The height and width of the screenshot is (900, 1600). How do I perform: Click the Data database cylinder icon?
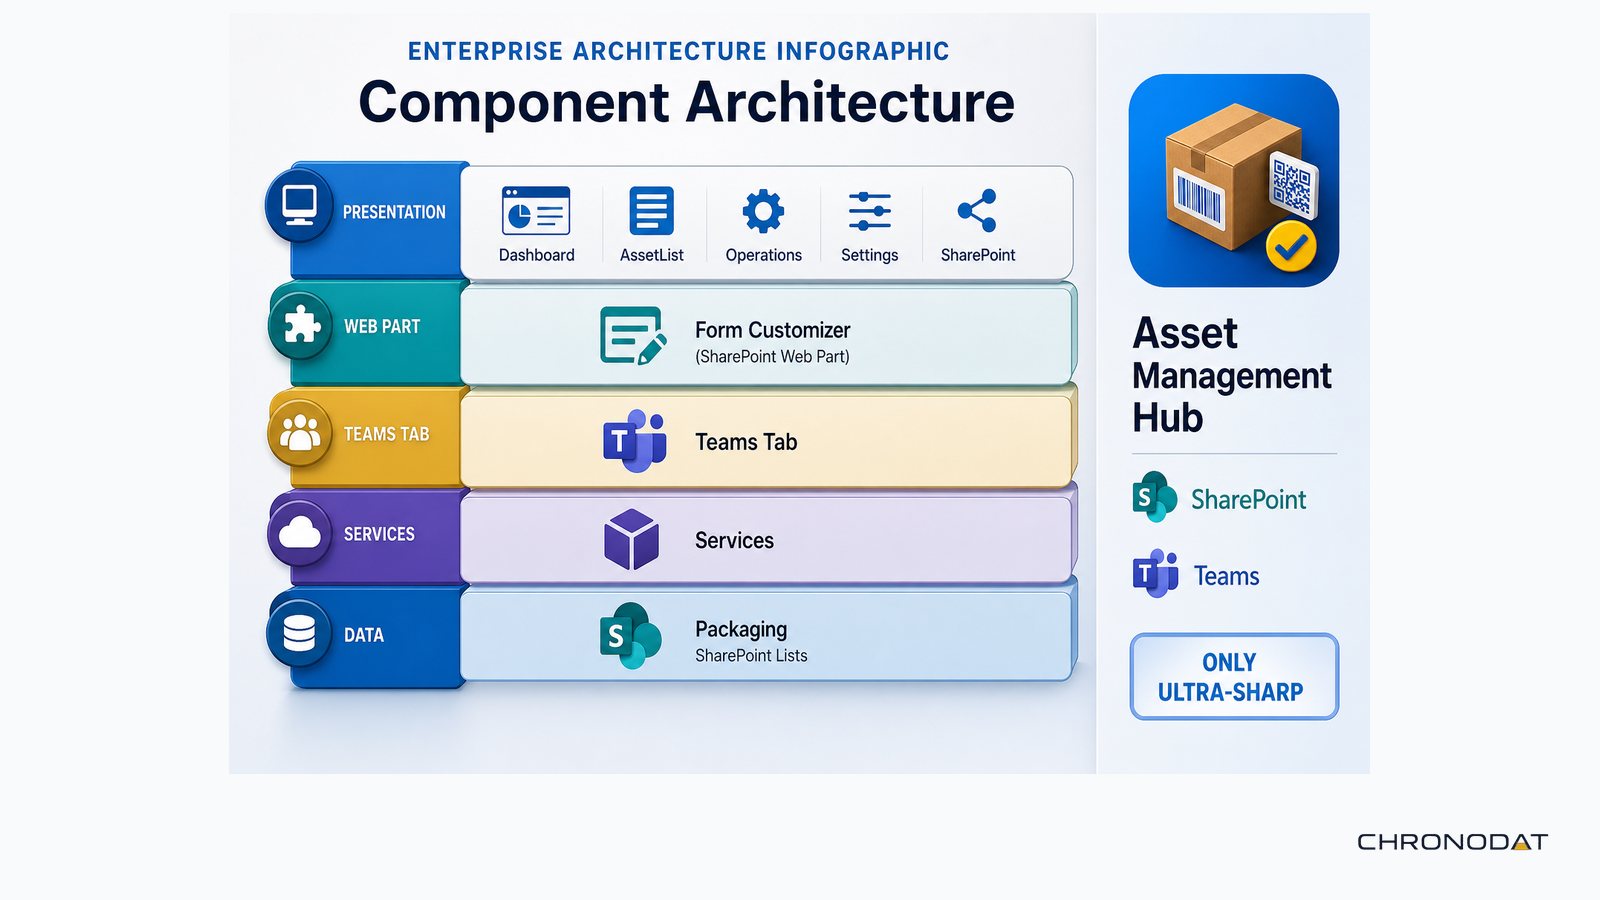tap(299, 633)
